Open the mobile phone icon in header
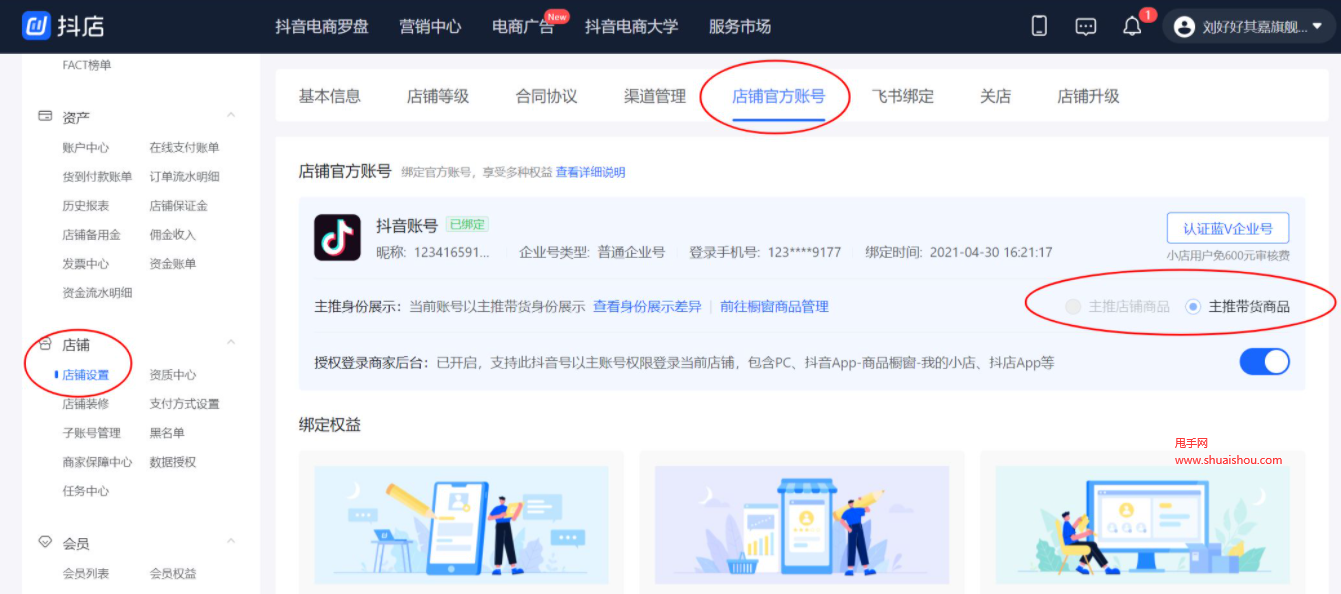 (x=1039, y=26)
